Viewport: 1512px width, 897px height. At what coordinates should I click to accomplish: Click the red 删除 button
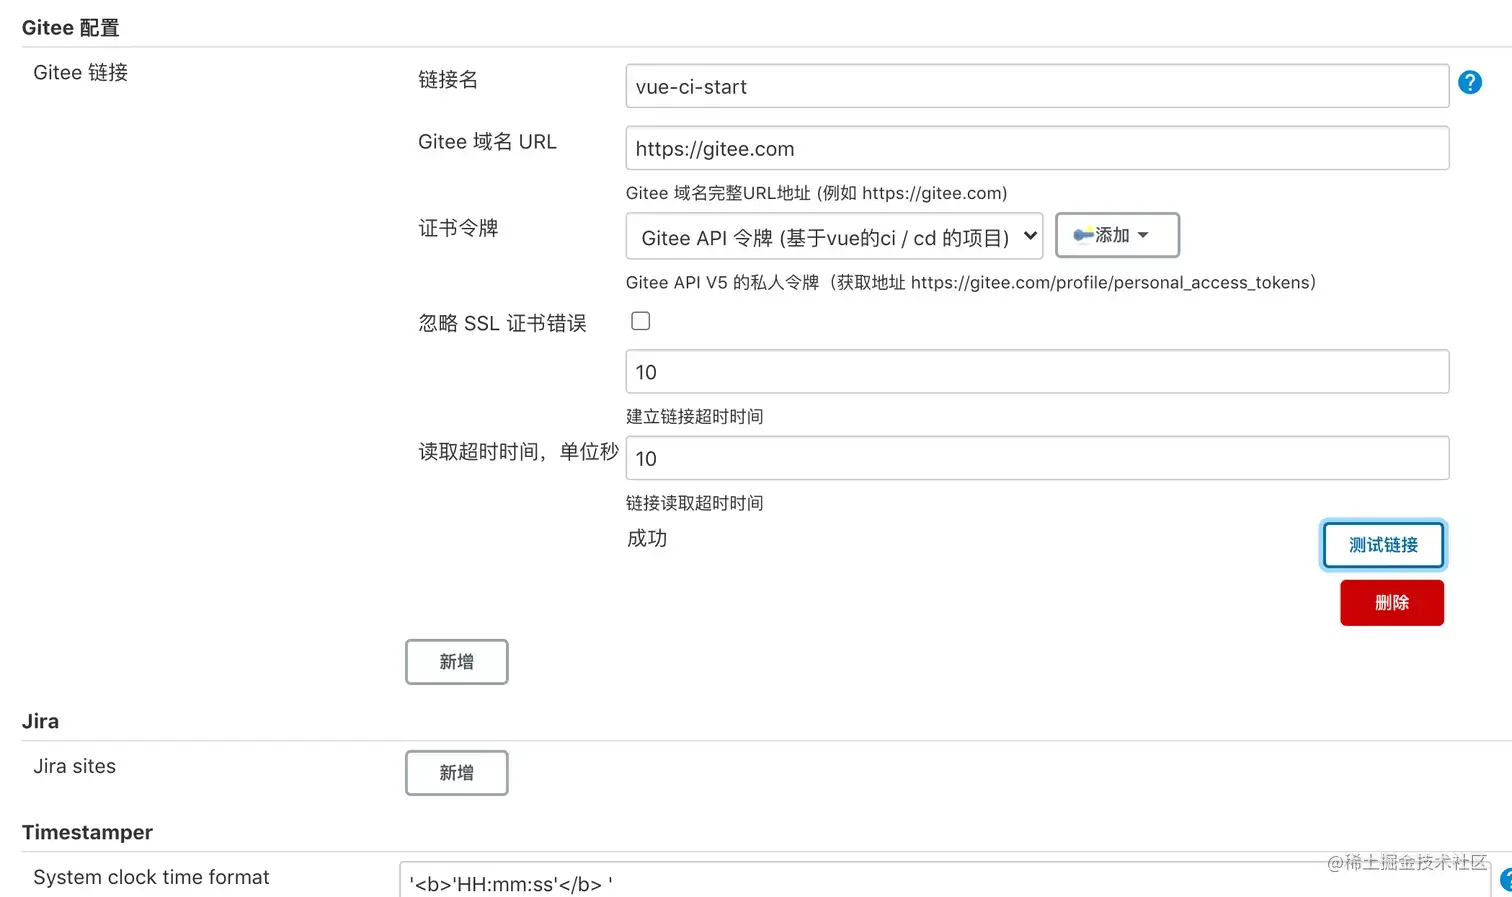tap(1392, 603)
